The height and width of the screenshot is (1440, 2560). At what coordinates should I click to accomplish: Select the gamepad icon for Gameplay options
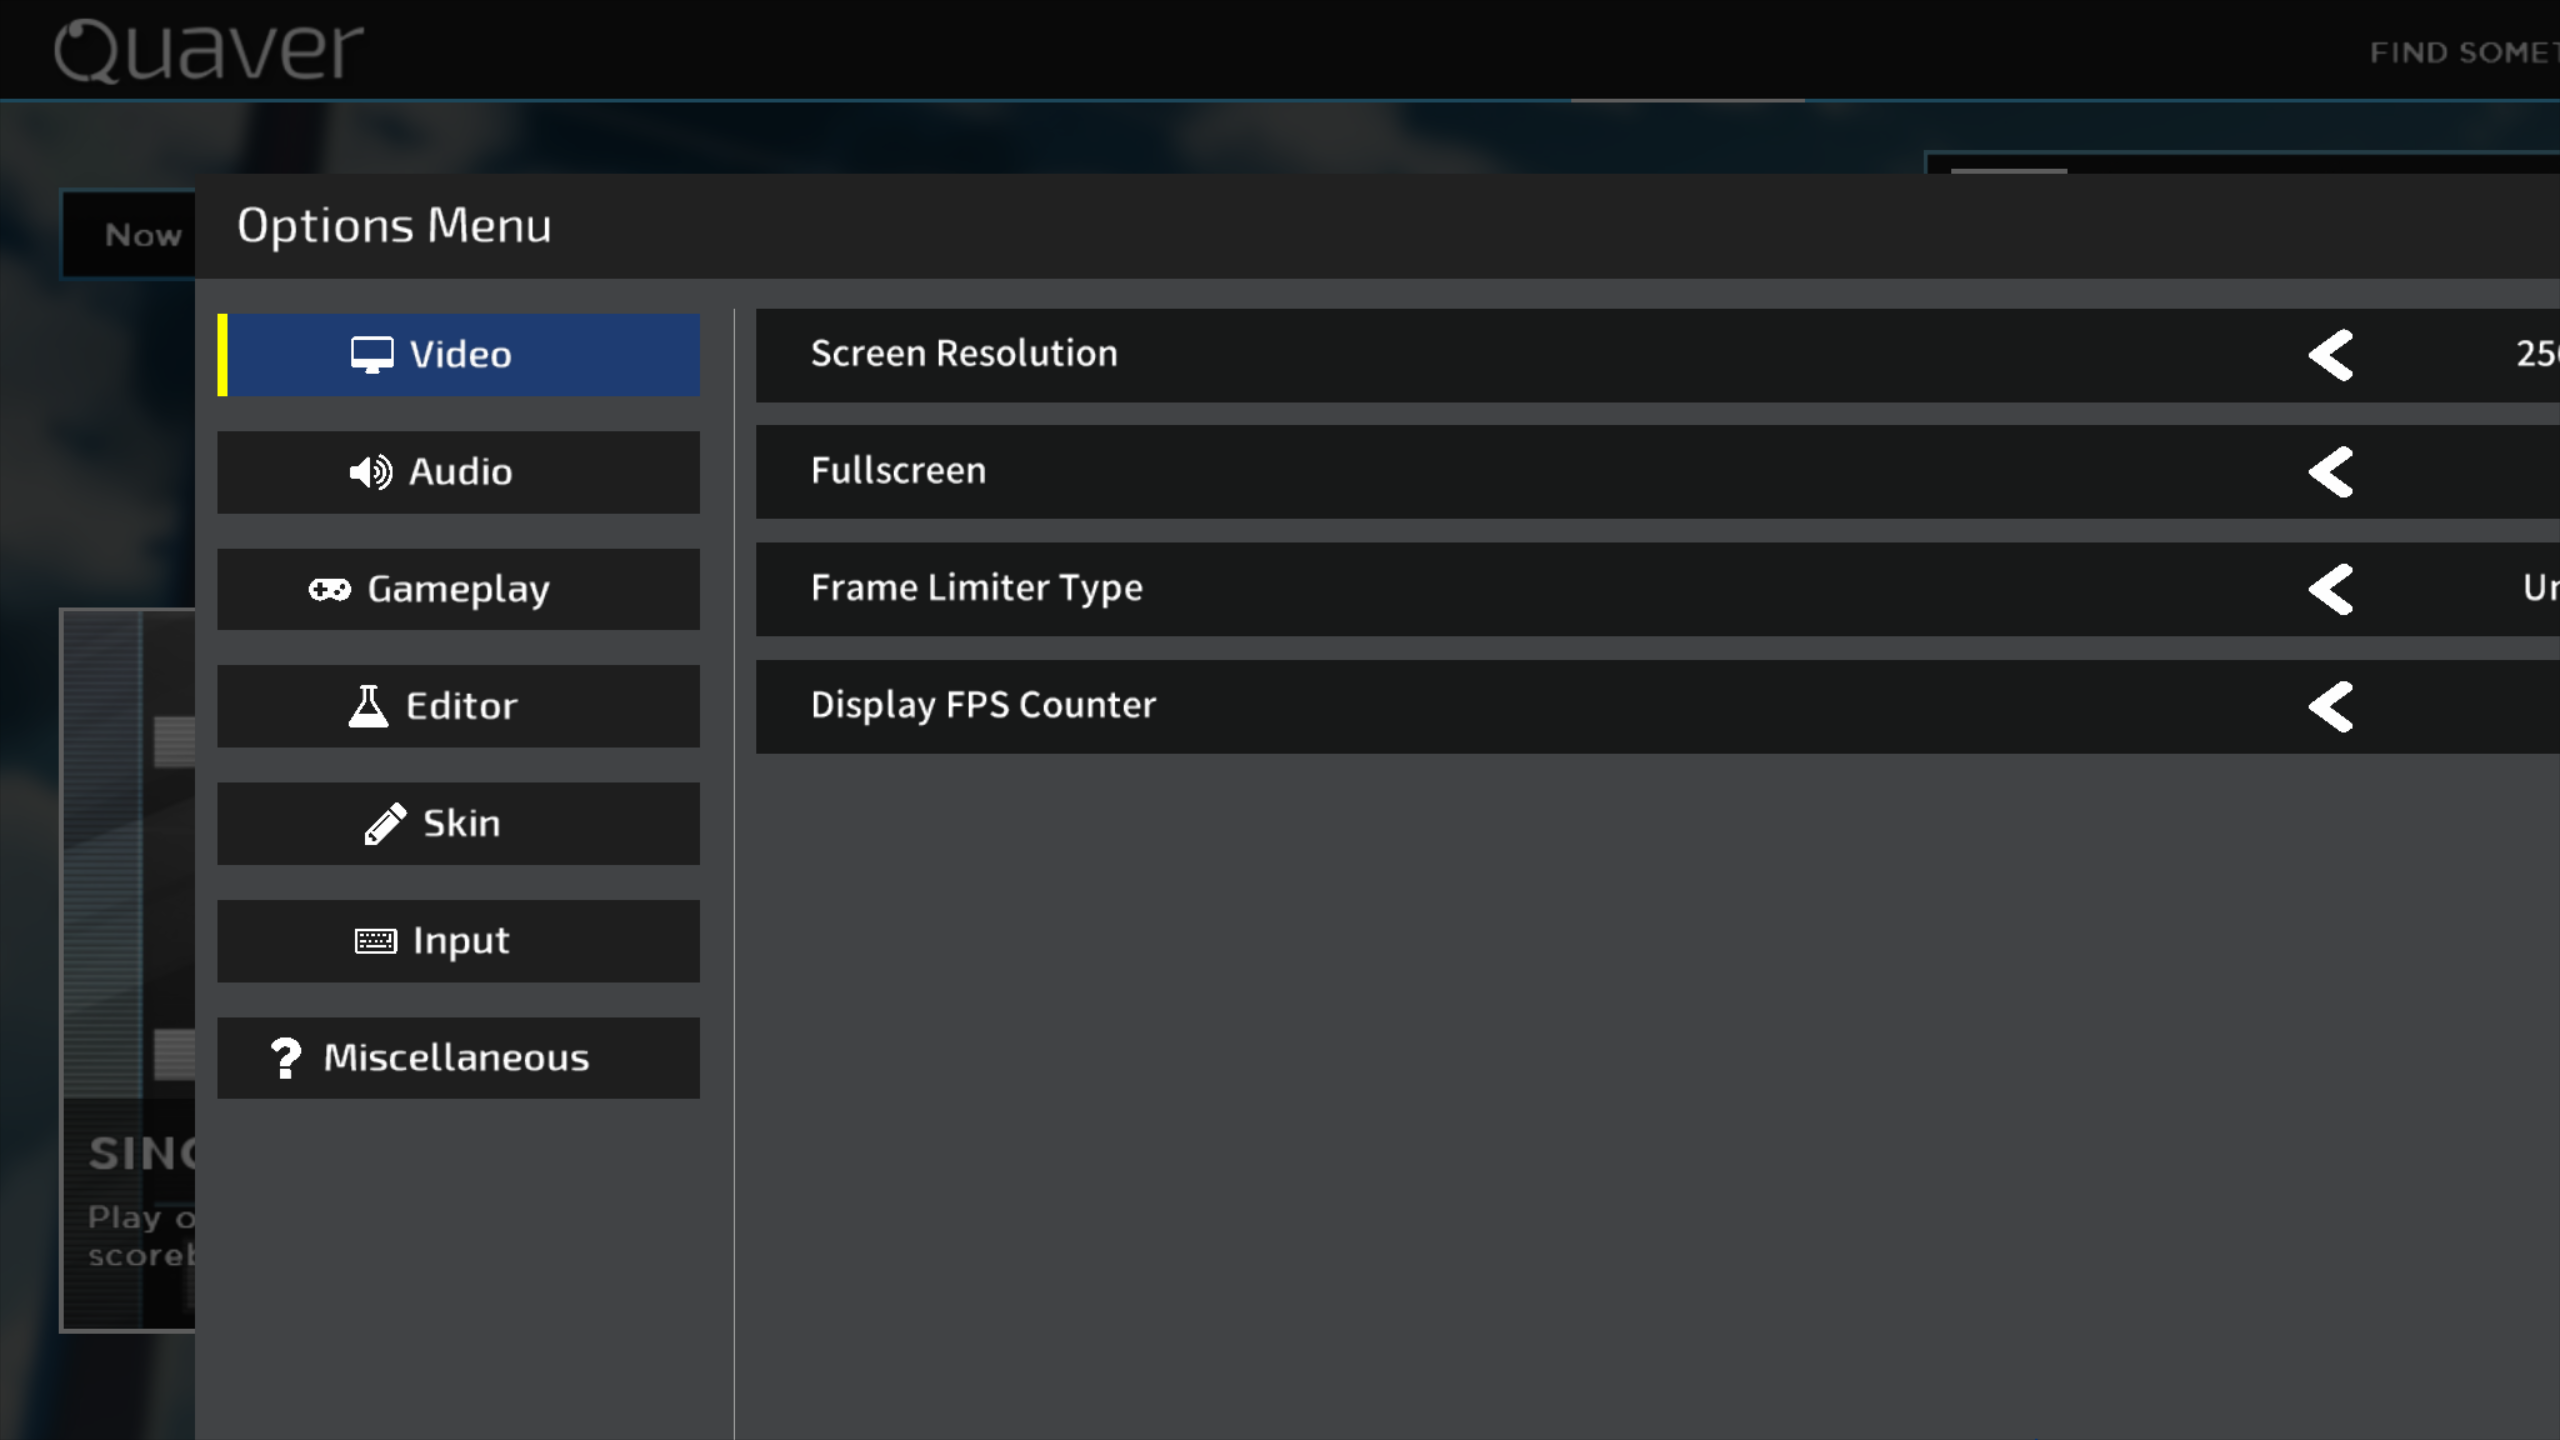[329, 589]
